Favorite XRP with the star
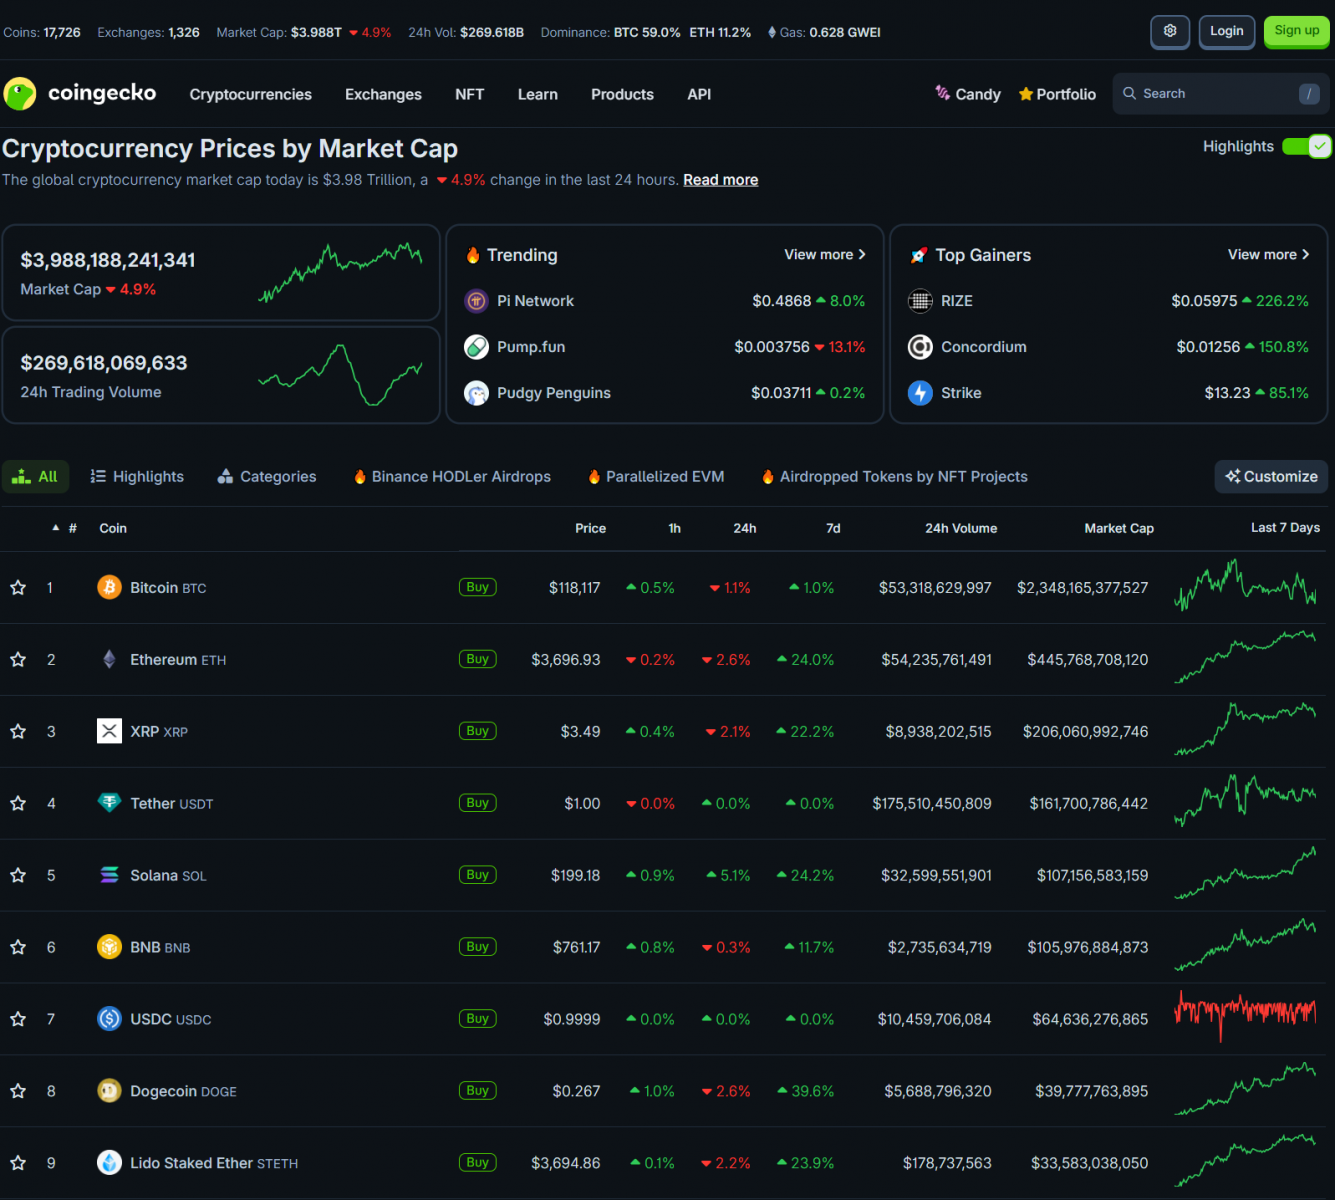1335x1200 pixels. point(18,732)
